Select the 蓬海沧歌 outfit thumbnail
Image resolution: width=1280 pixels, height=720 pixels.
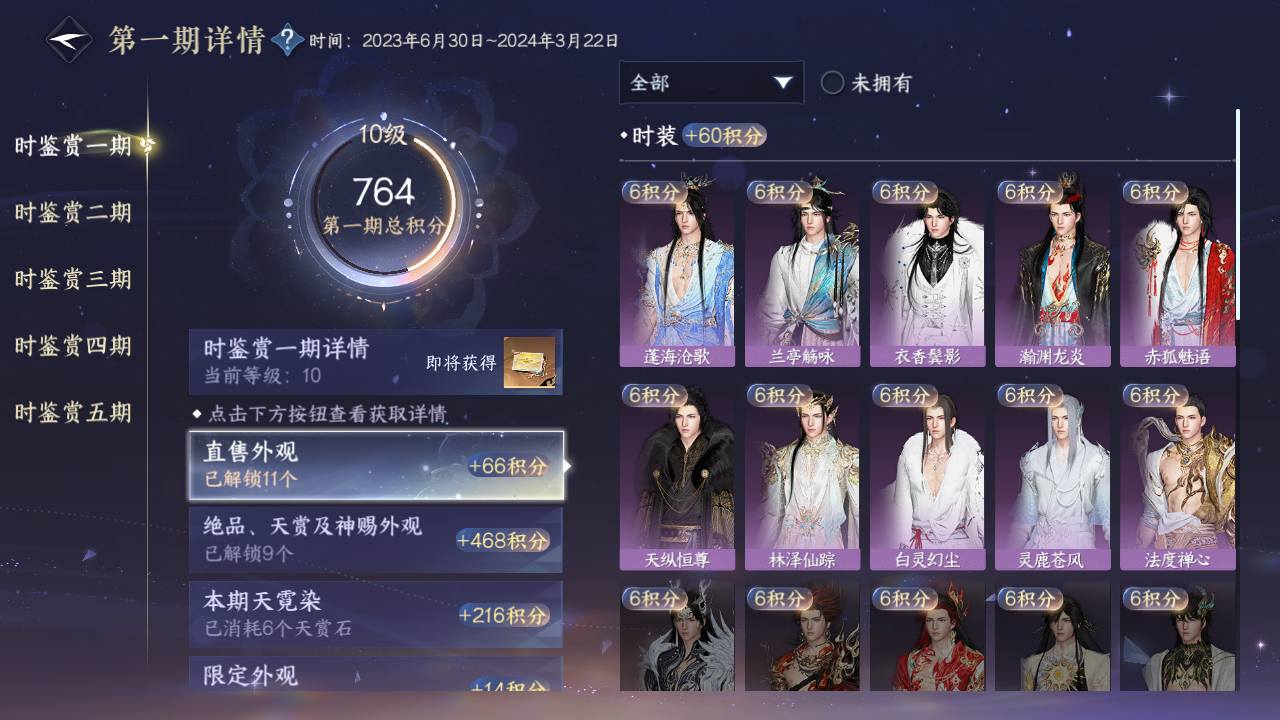tap(677, 273)
